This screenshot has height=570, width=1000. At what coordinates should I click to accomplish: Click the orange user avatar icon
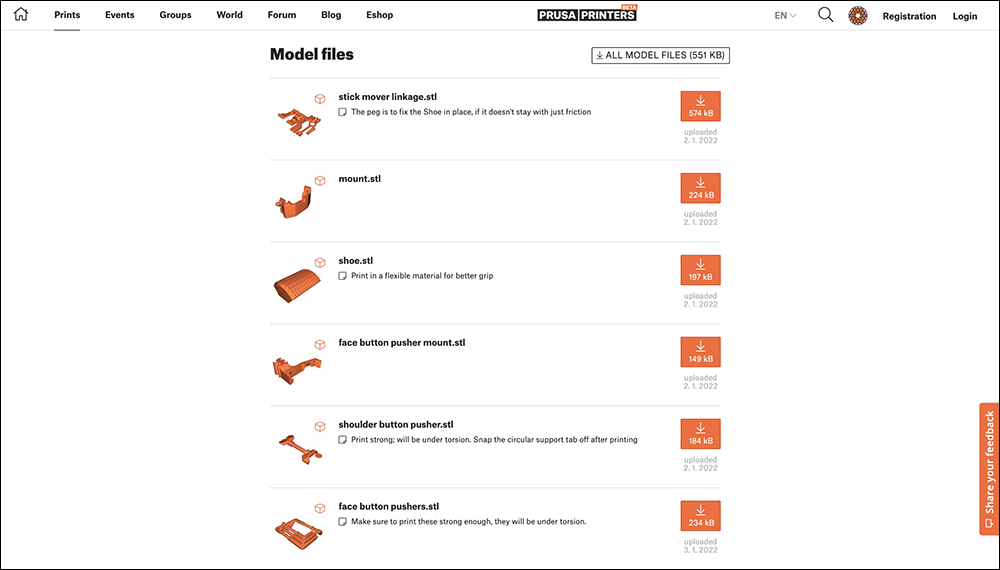point(858,15)
